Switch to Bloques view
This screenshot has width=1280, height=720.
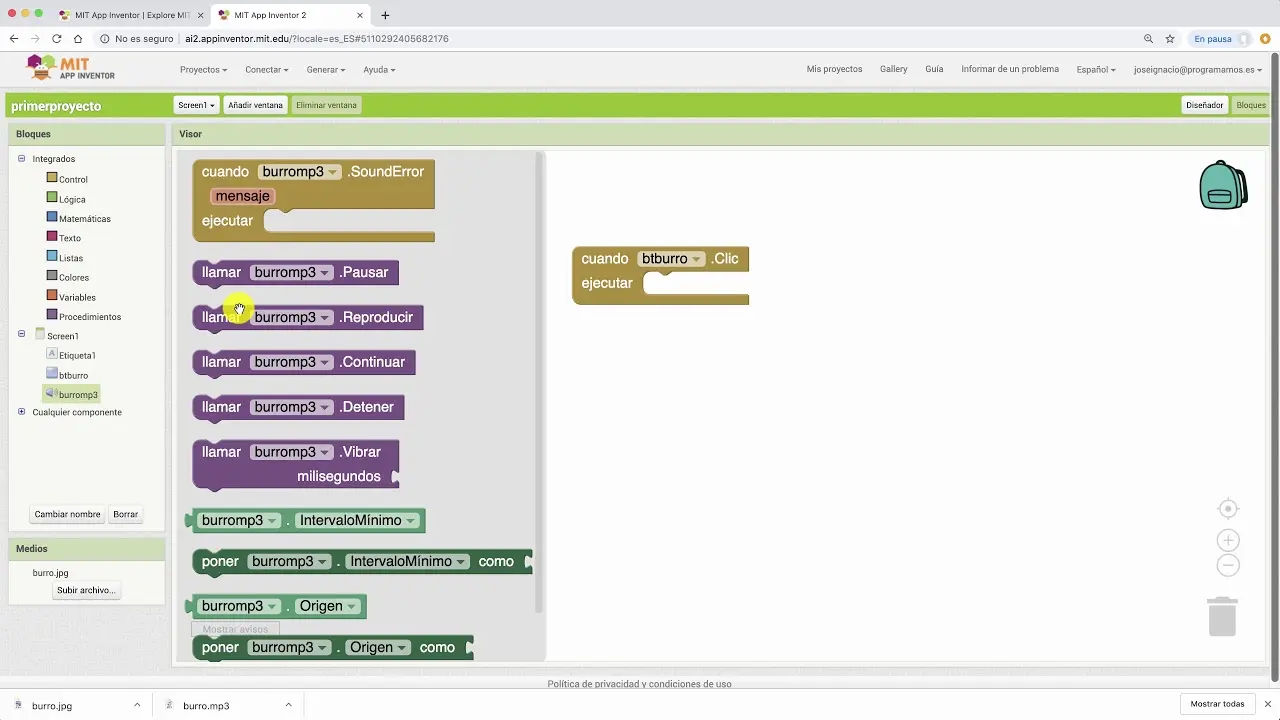tap(1251, 105)
